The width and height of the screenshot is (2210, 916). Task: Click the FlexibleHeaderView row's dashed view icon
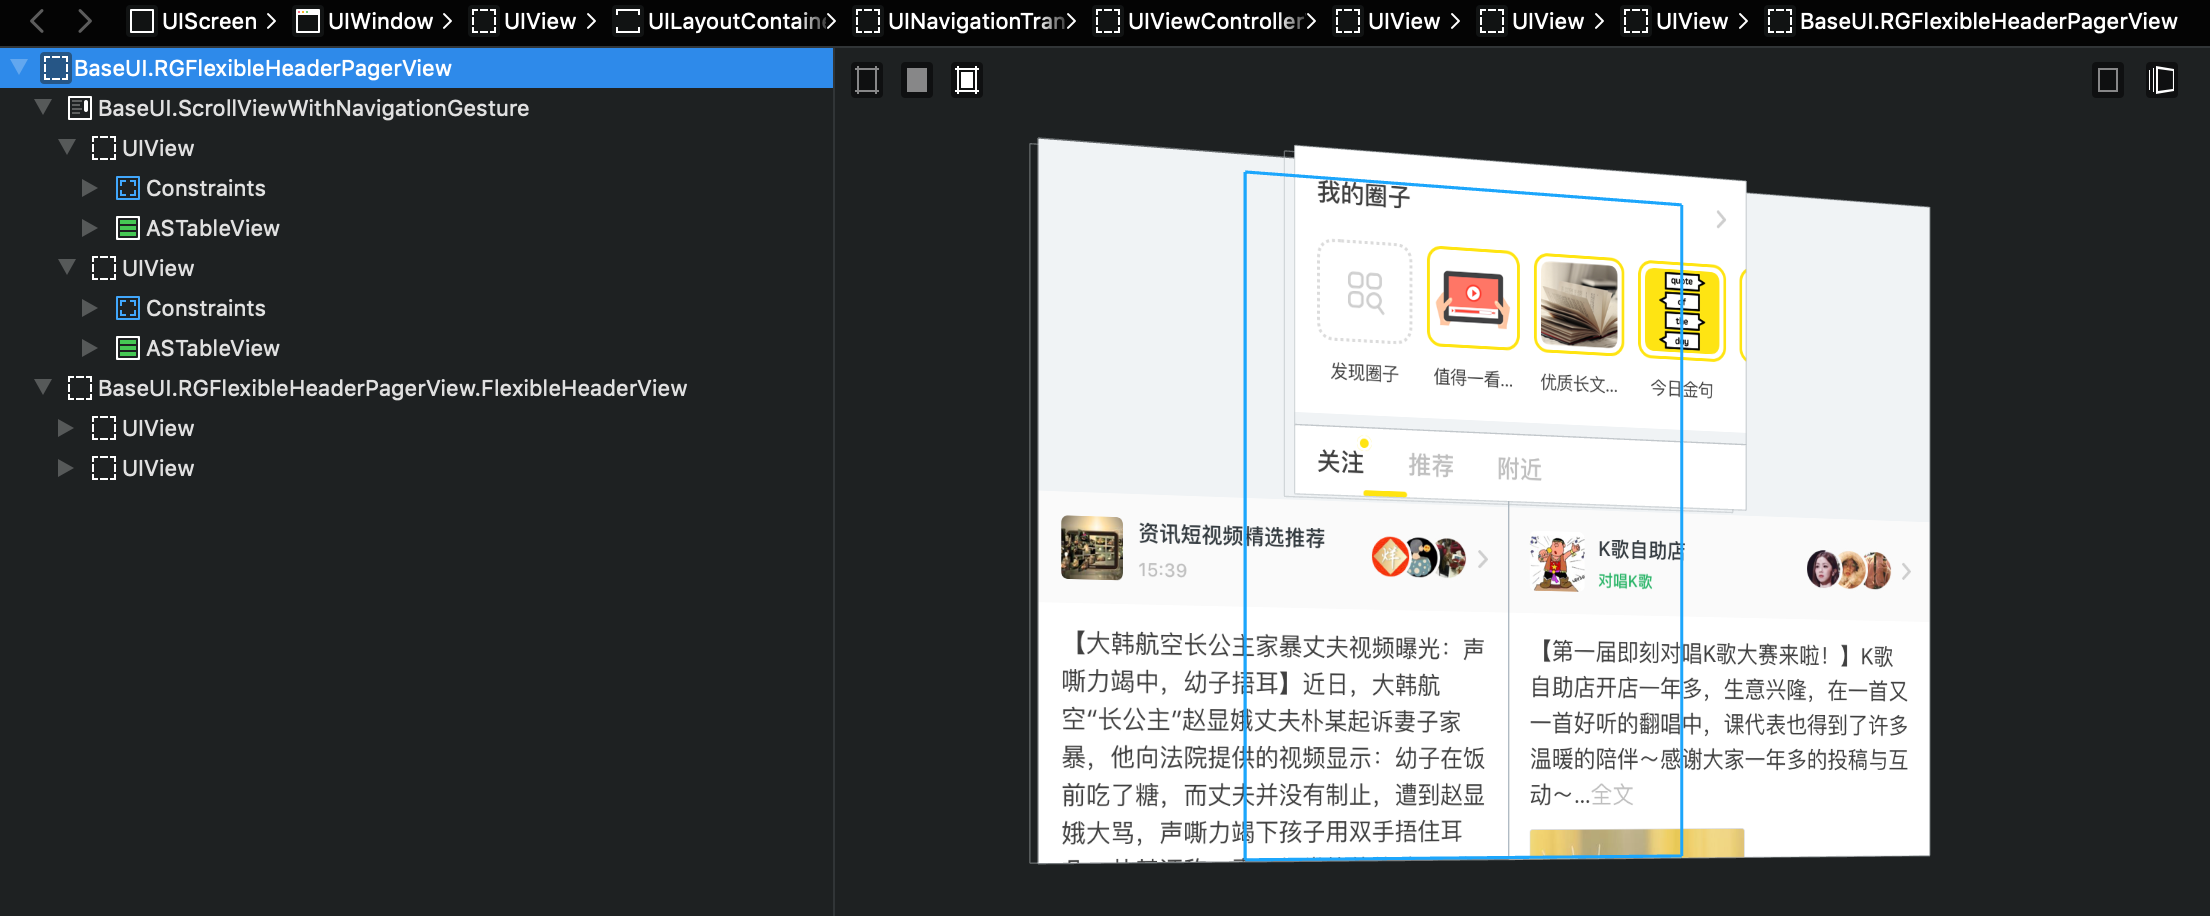pyautogui.click(x=80, y=388)
